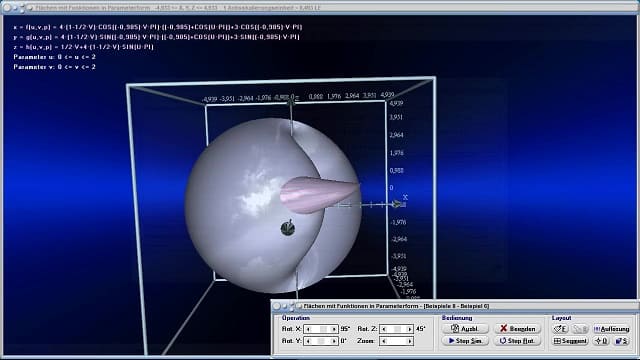
Task: Click the Beenden button with red X
Action: pos(518,329)
